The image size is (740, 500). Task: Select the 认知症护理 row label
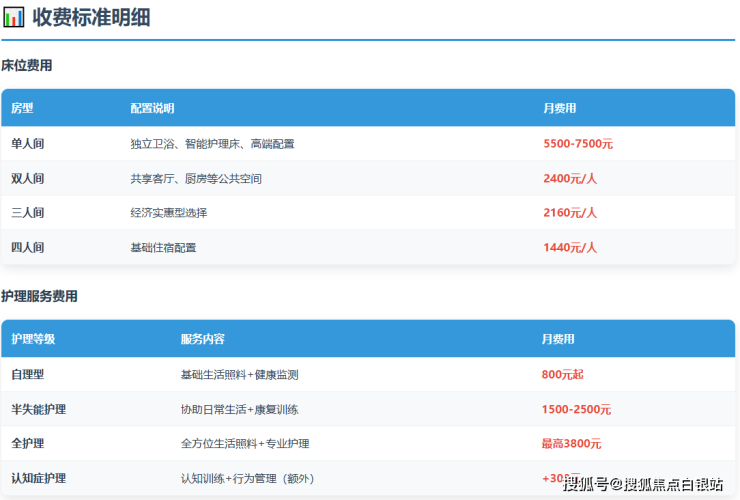point(39,478)
